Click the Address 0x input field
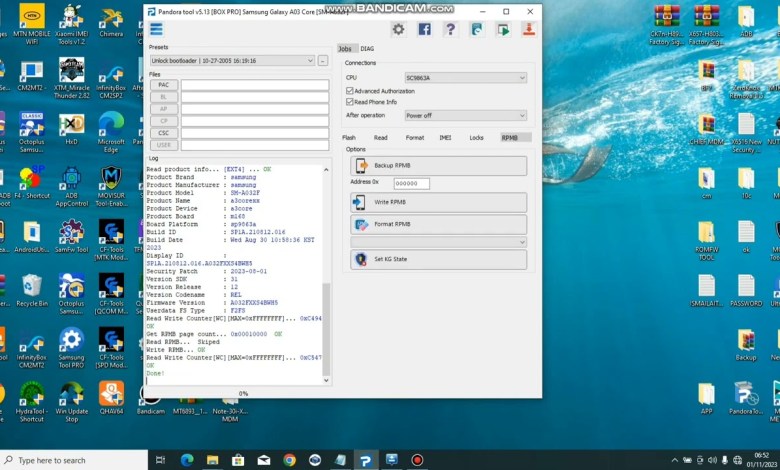Viewport: 780px width, 470px height. tap(411, 183)
